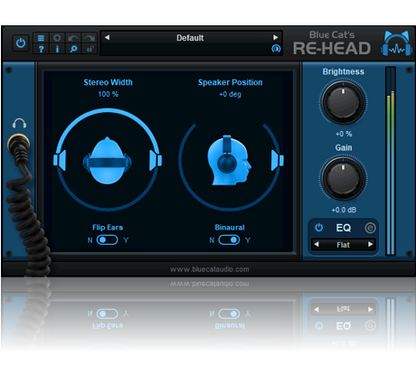Toggle the plugin bypass power button
This screenshot has width=416, height=376.
pyautogui.click(x=21, y=43)
